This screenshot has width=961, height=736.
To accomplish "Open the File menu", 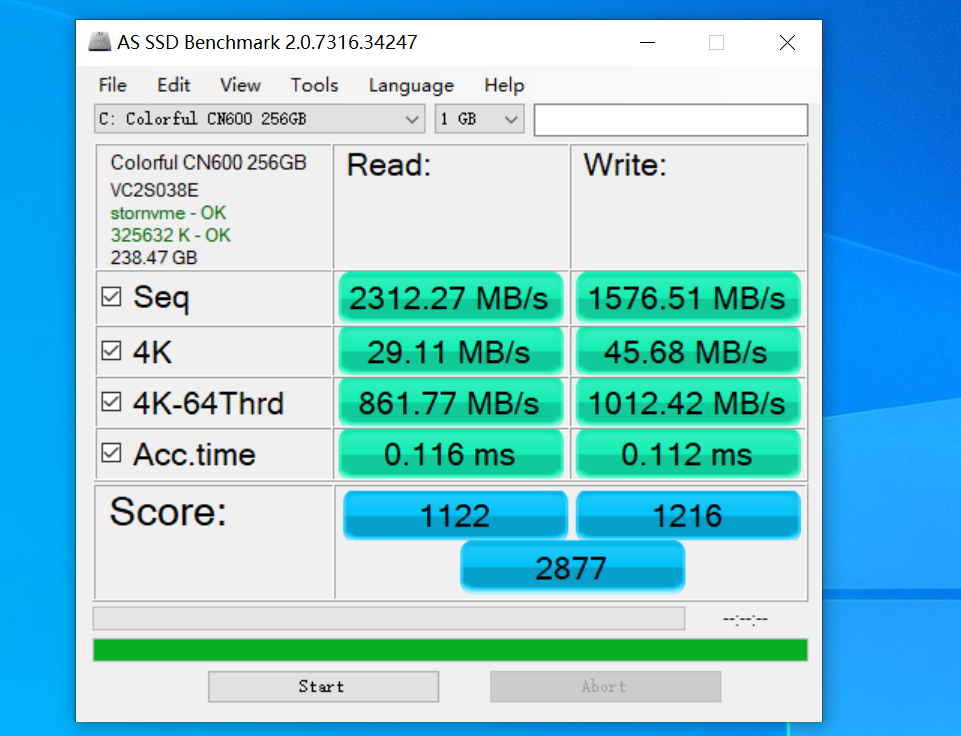I will coord(113,85).
